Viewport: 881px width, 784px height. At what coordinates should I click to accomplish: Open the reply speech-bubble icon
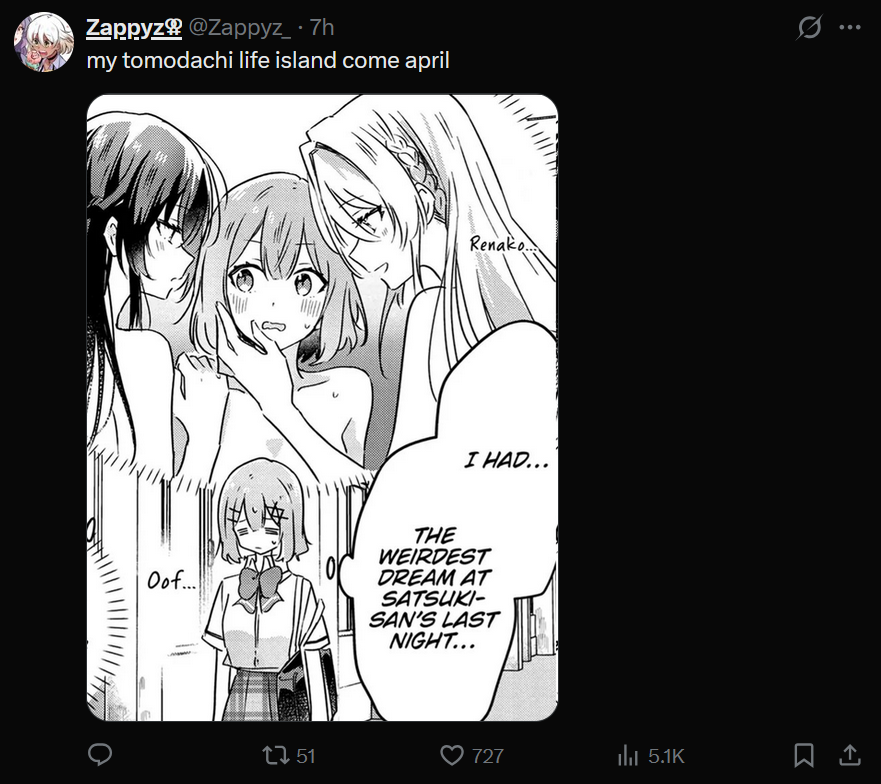click(101, 755)
